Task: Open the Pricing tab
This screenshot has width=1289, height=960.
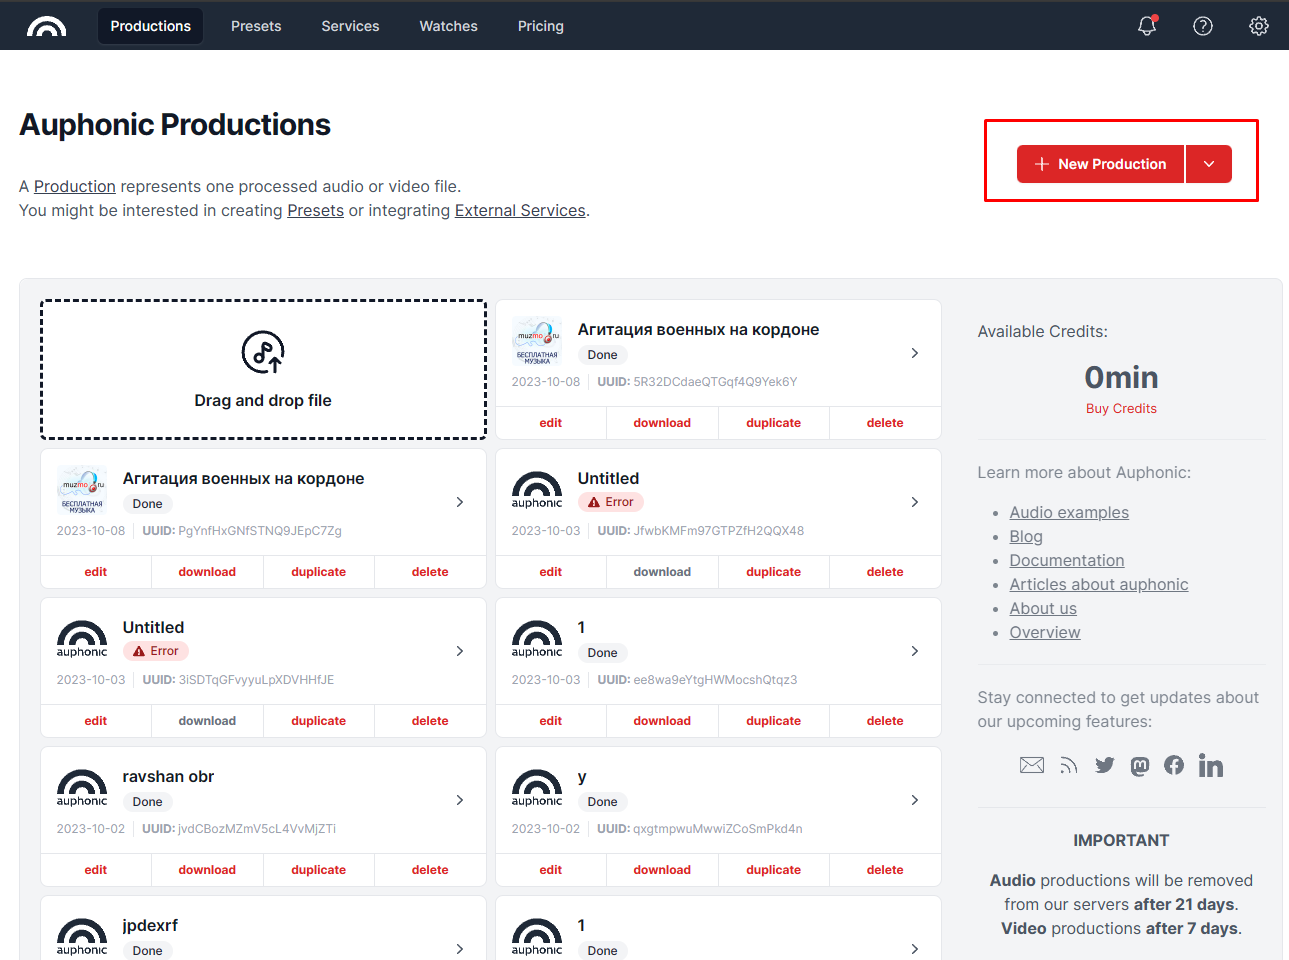Action: click(541, 26)
